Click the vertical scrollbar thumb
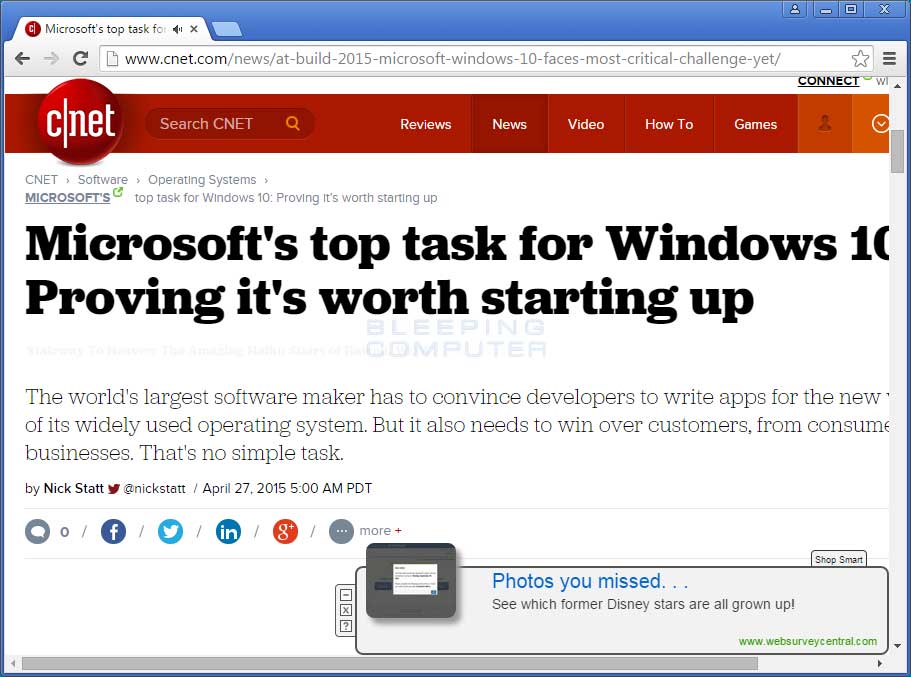The image size is (911, 677). click(x=898, y=151)
